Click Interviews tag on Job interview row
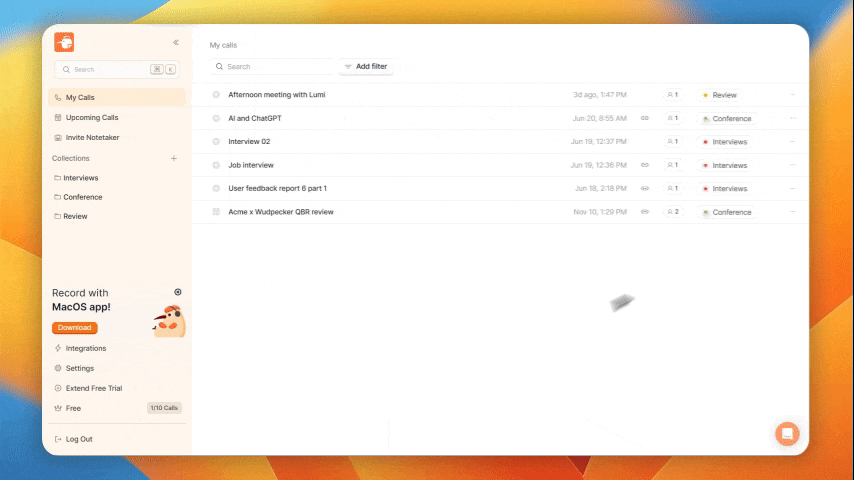Screen dimensions: 854x480 pyautogui.click(x=725, y=166)
